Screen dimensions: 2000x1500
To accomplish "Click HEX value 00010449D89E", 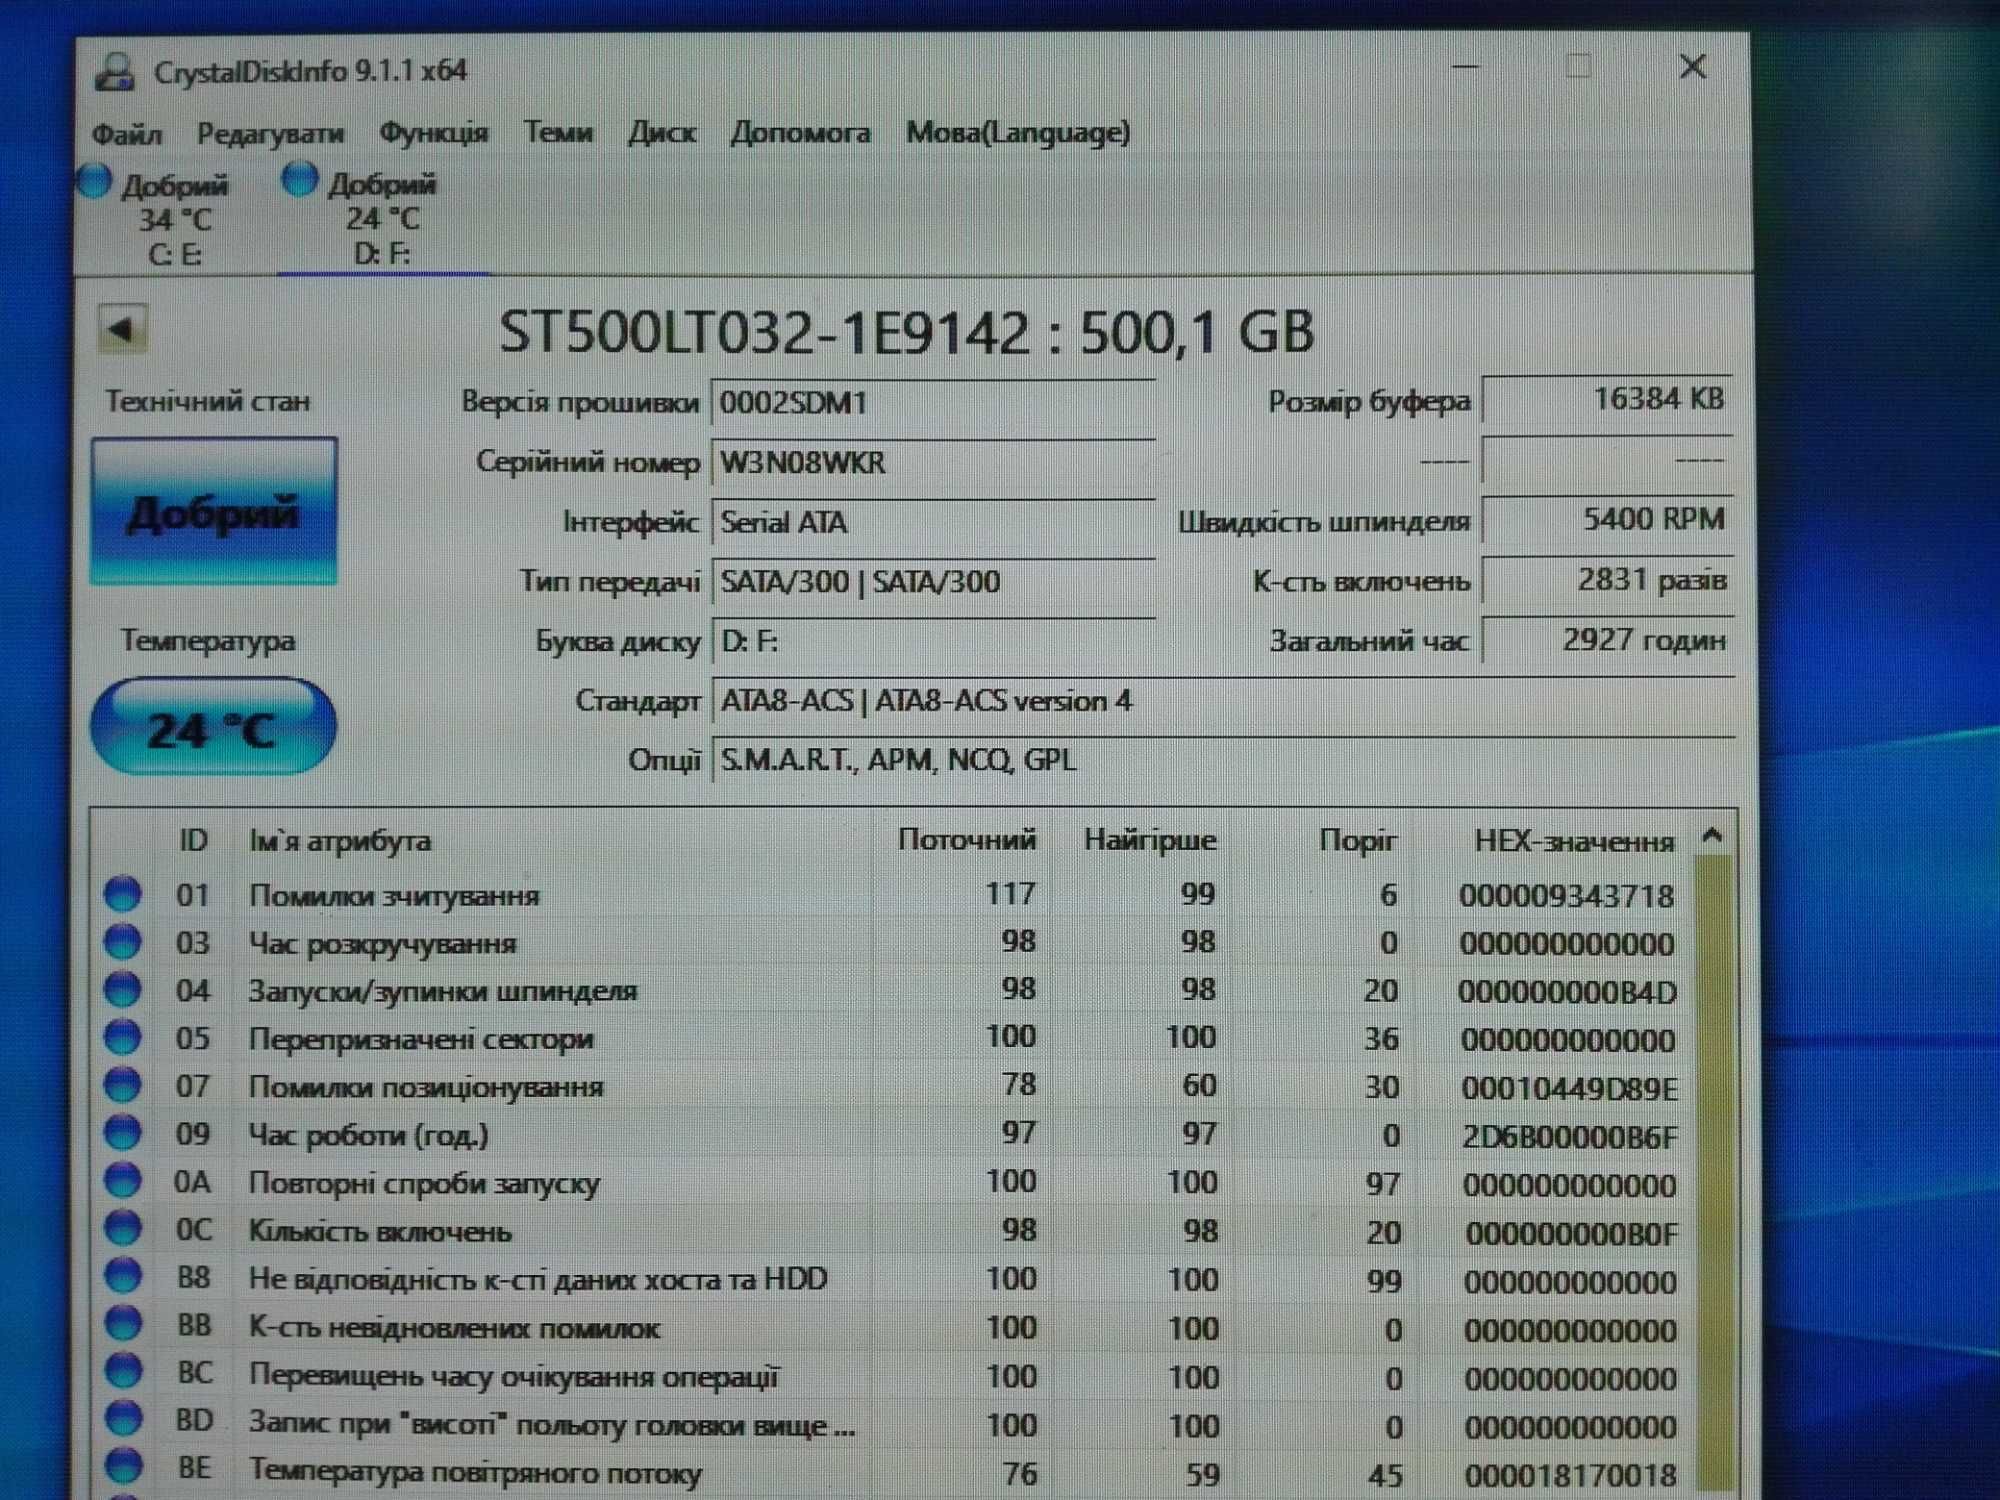I will [x=1569, y=1088].
